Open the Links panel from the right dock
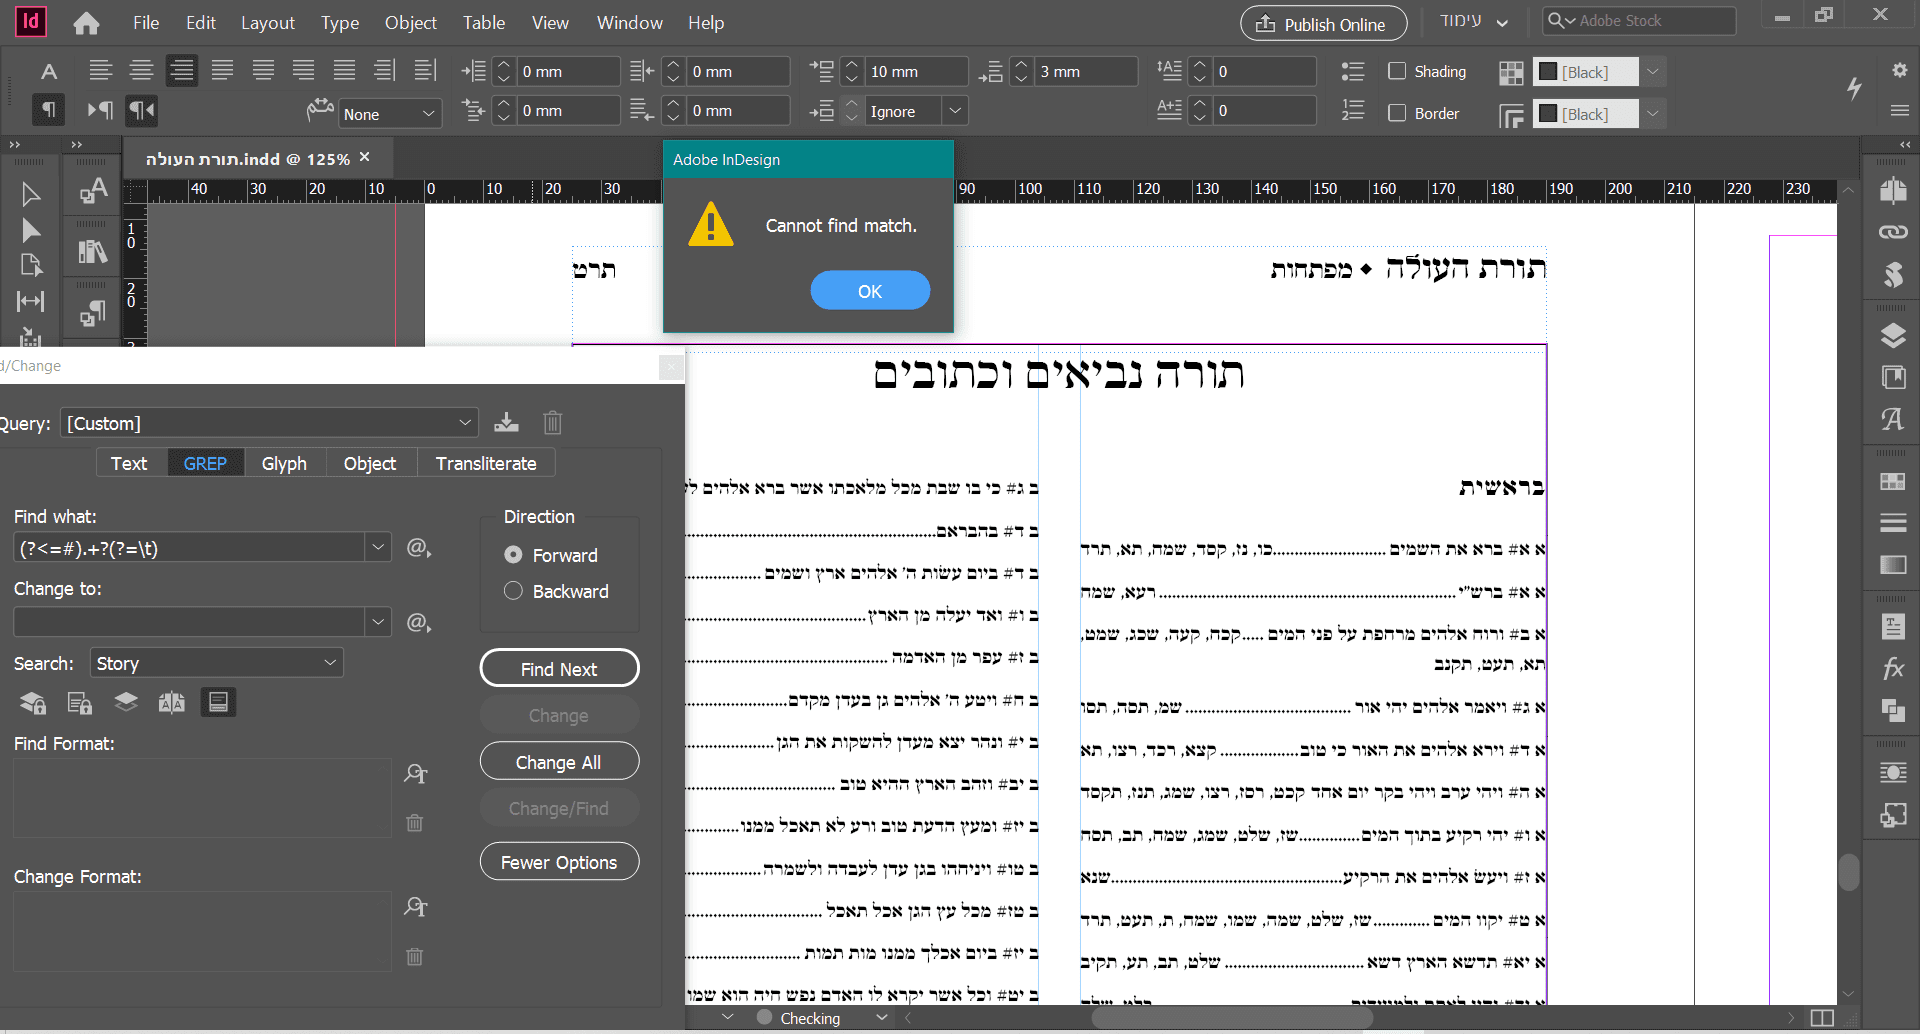The height and width of the screenshot is (1034, 1920). [1893, 231]
